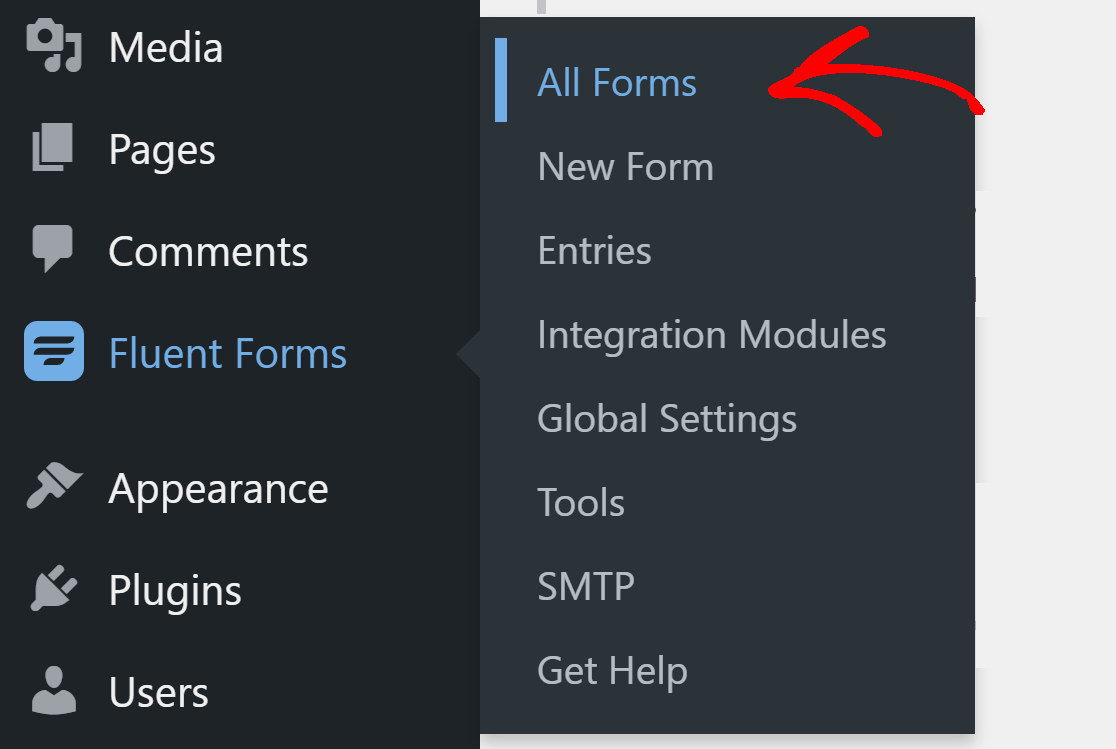The image size is (1116, 749).
Task: Open the Pages section
Action: click(x=162, y=148)
